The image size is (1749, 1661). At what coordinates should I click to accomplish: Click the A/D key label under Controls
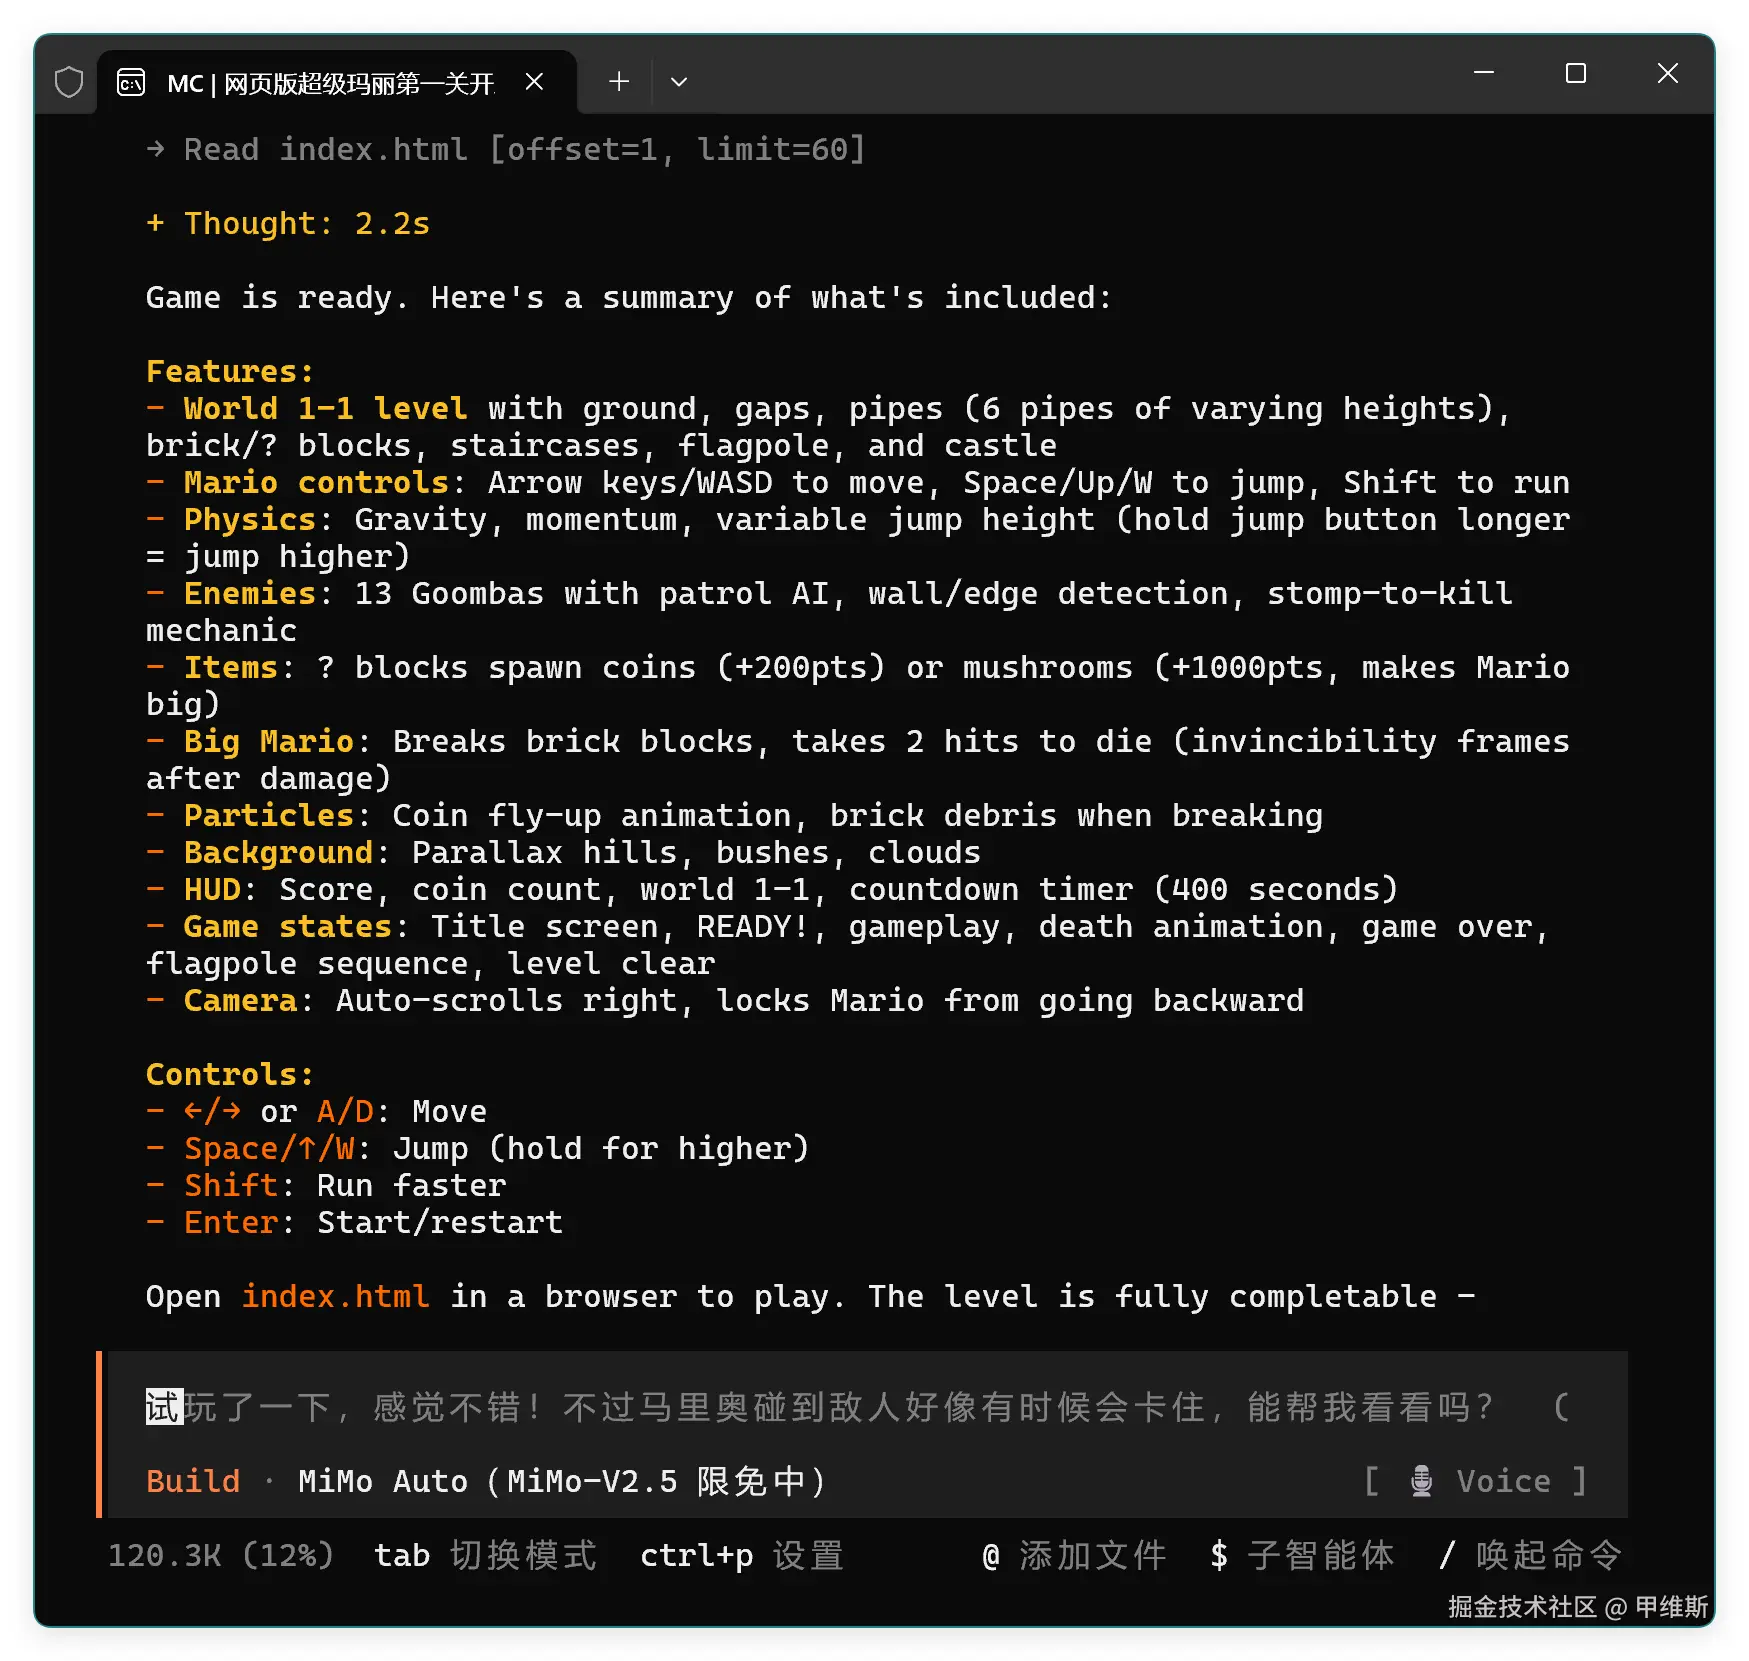[345, 1111]
